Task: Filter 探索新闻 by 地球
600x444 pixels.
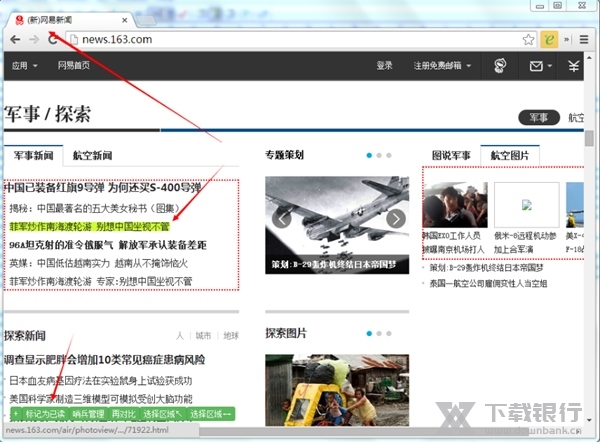Action: tap(231, 336)
